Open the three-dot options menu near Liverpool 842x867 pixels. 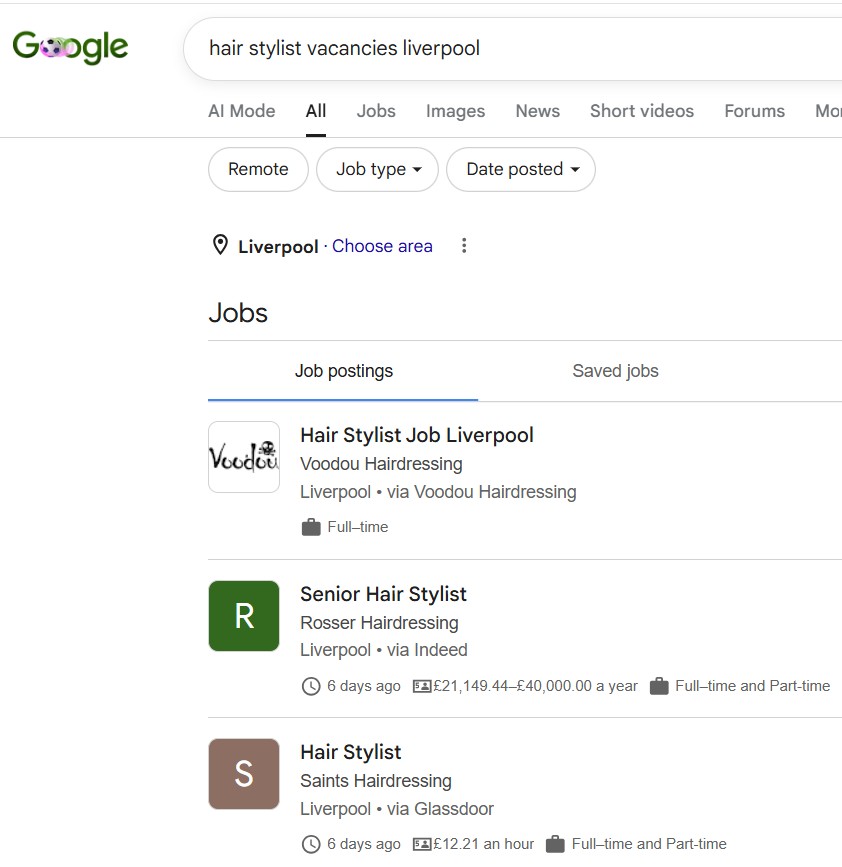464,246
